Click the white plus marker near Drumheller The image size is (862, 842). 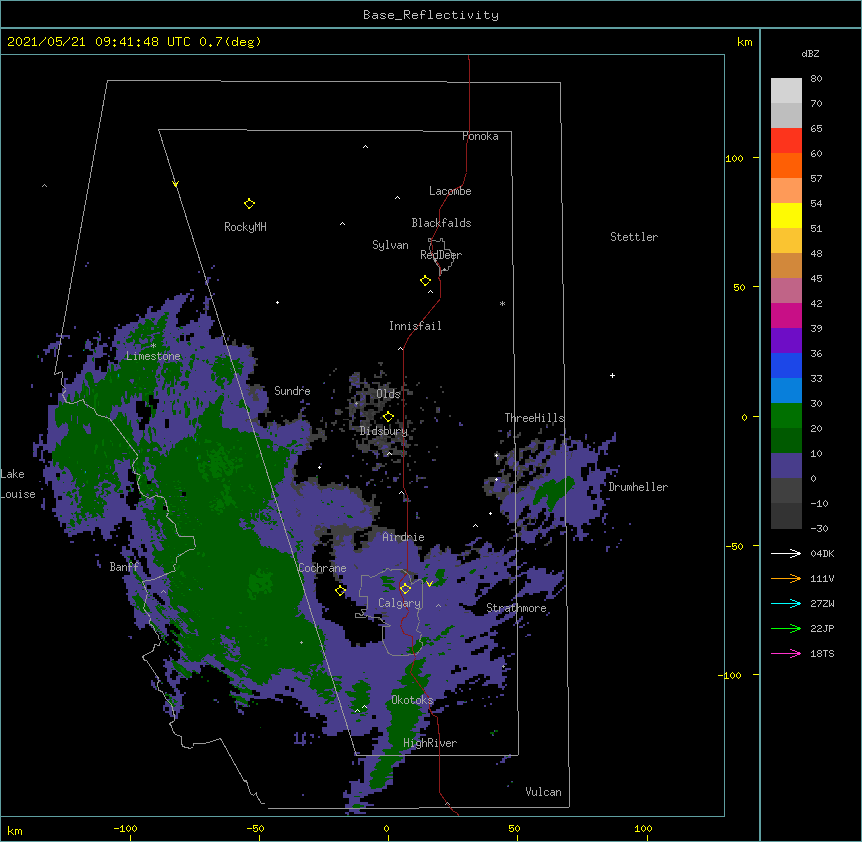[612, 375]
